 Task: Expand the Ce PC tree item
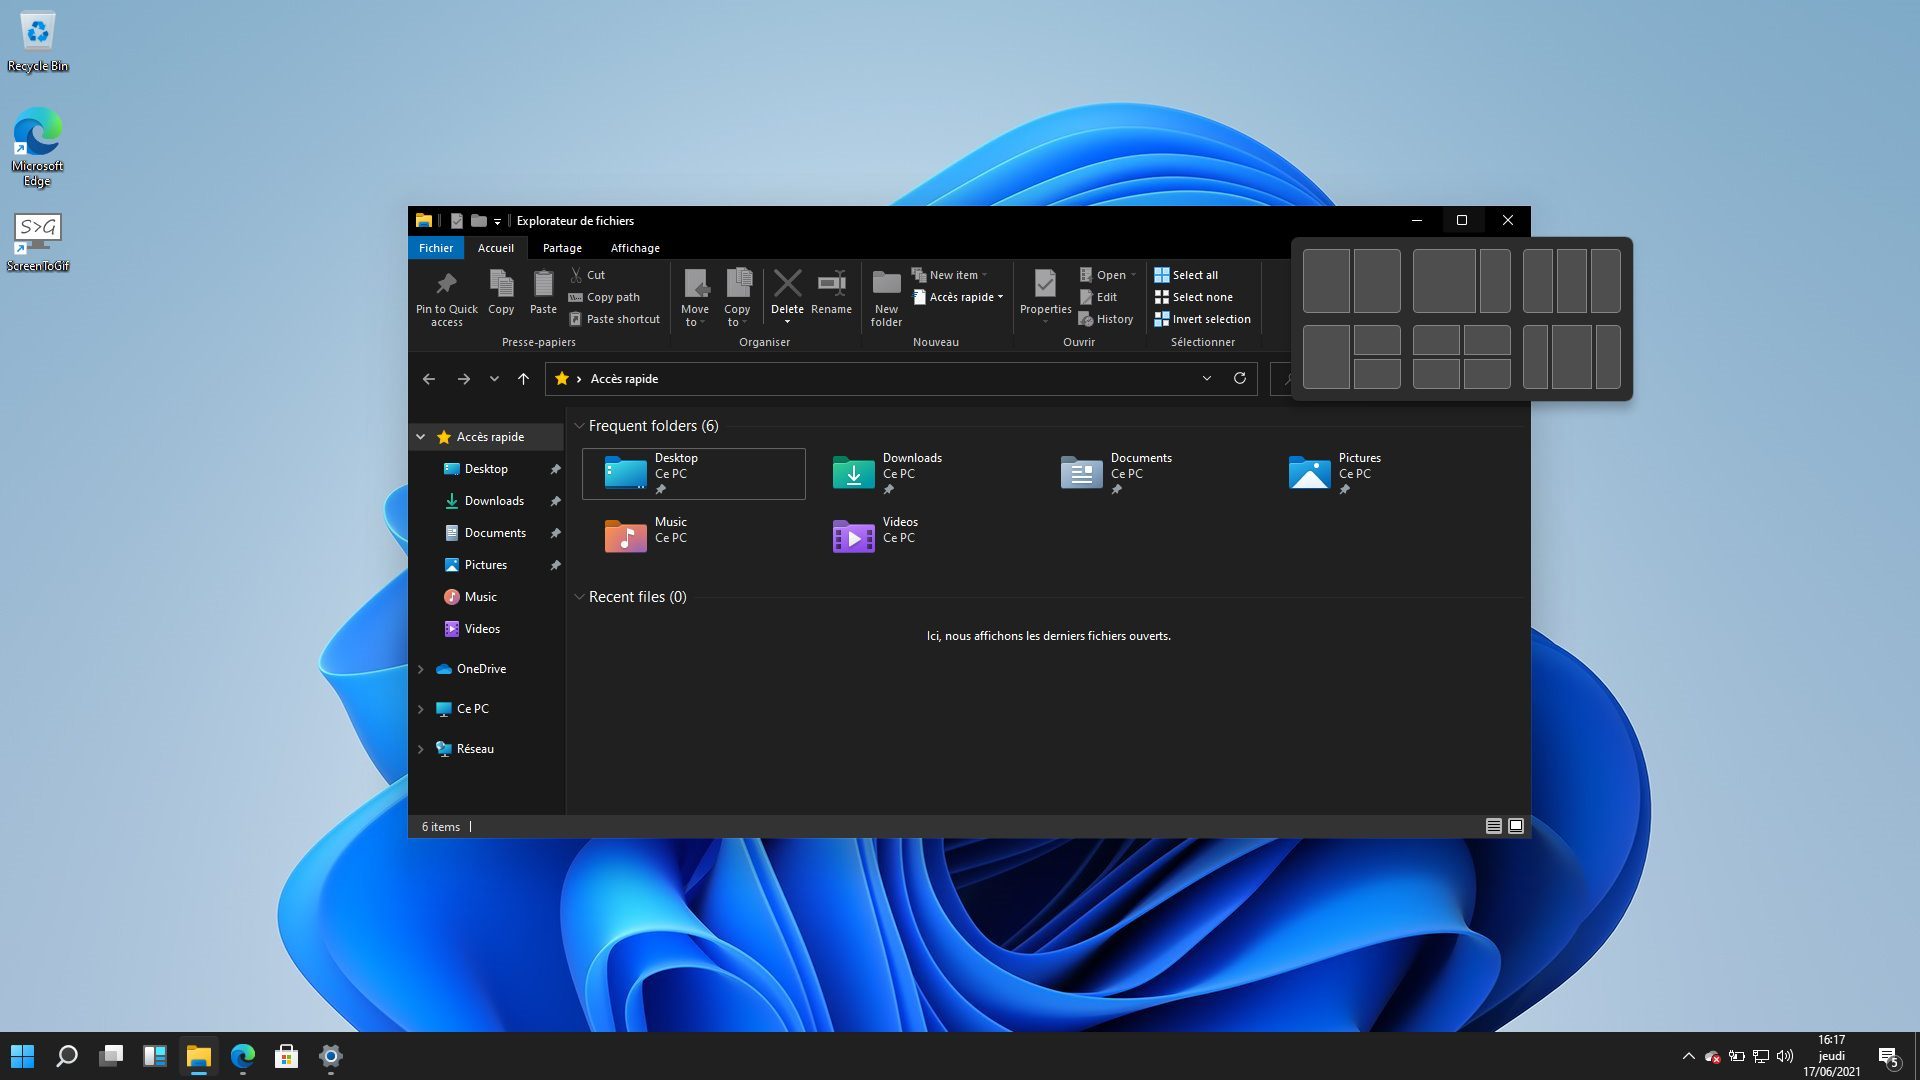point(420,708)
